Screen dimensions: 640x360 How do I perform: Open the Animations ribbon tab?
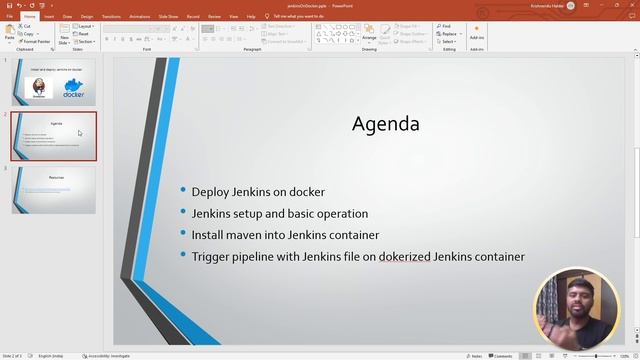click(x=140, y=17)
